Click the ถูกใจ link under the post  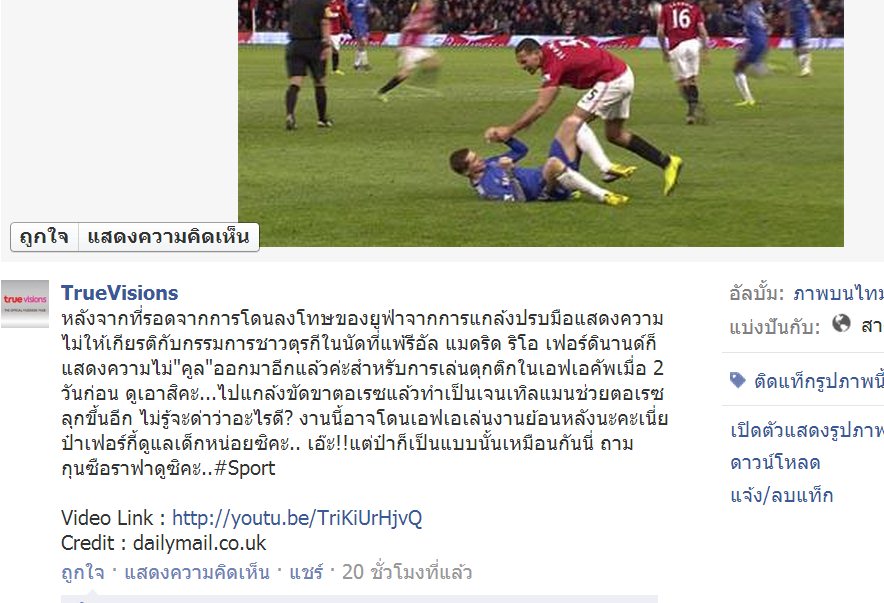(83, 572)
